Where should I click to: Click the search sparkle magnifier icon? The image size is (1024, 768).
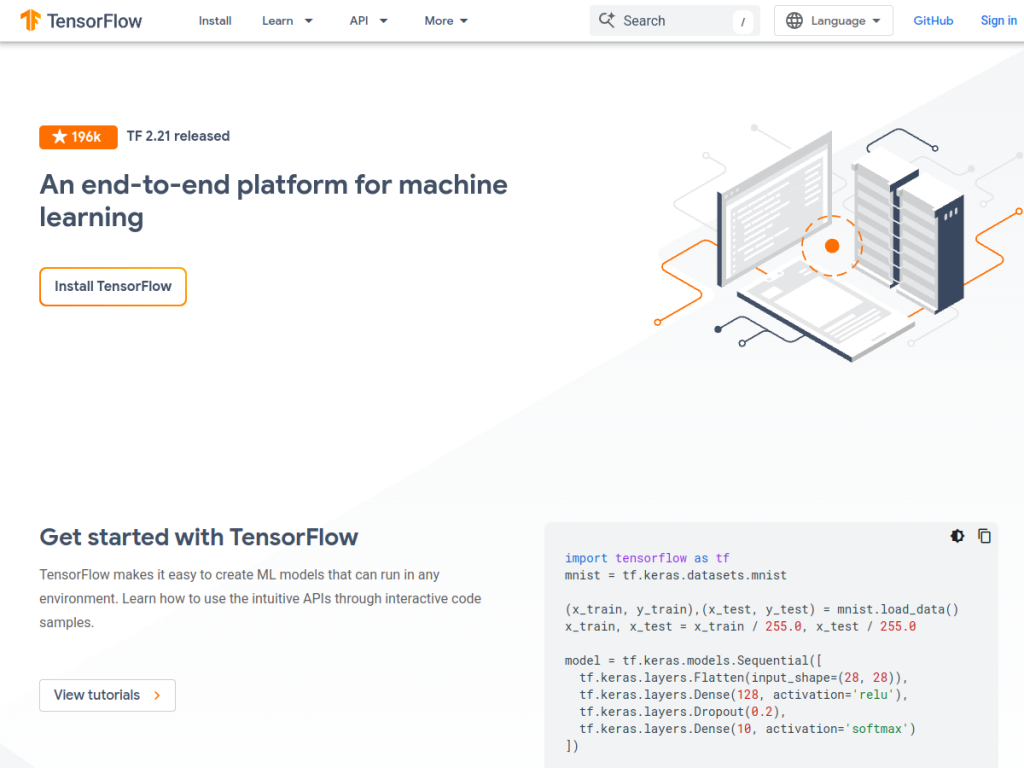pos(607,20)
